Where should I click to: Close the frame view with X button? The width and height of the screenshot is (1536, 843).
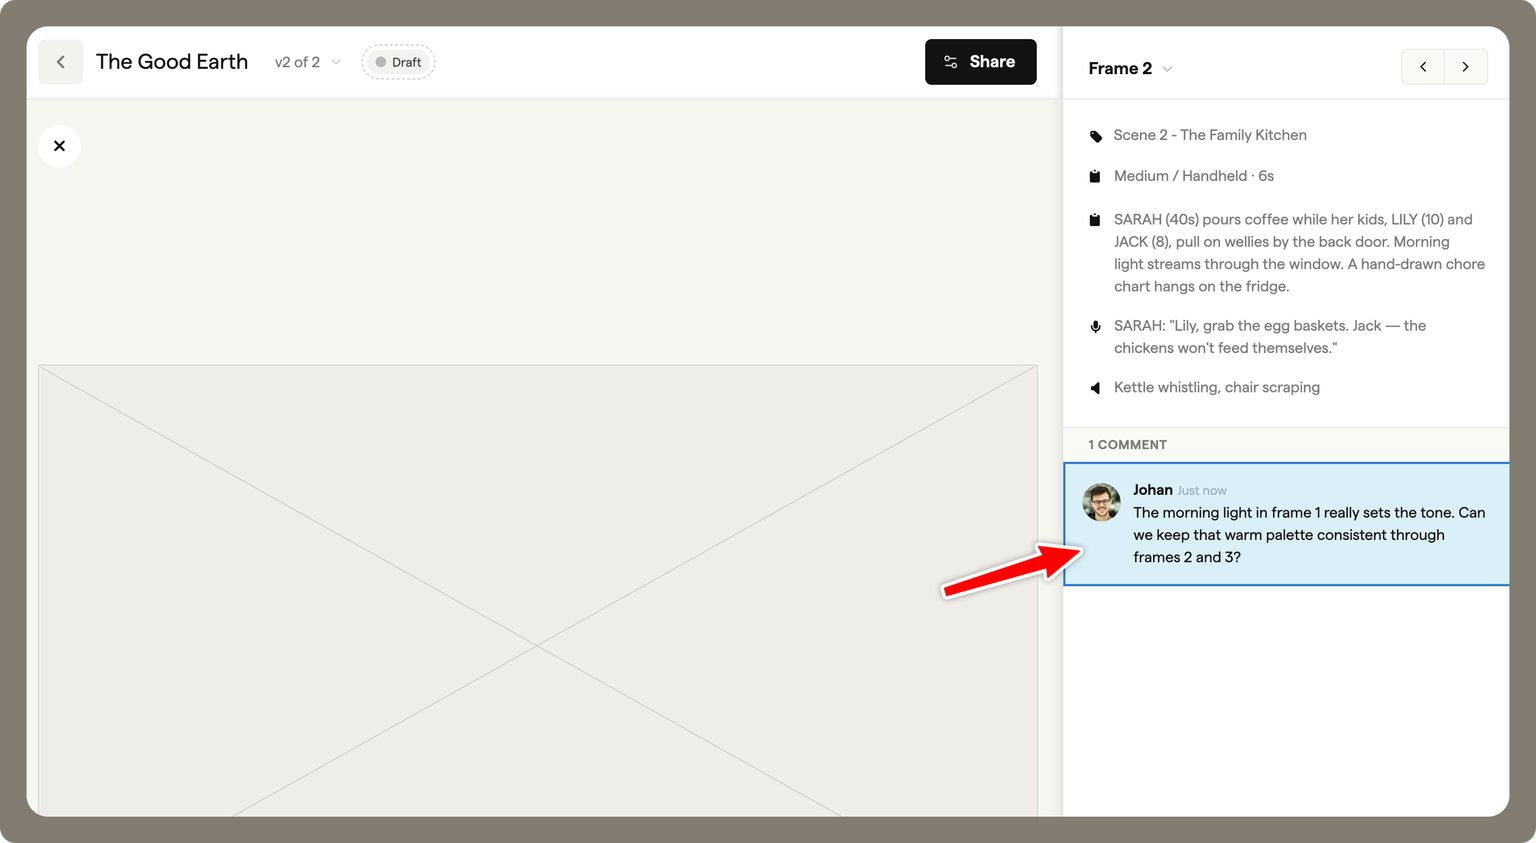click(x=60, y=146)
